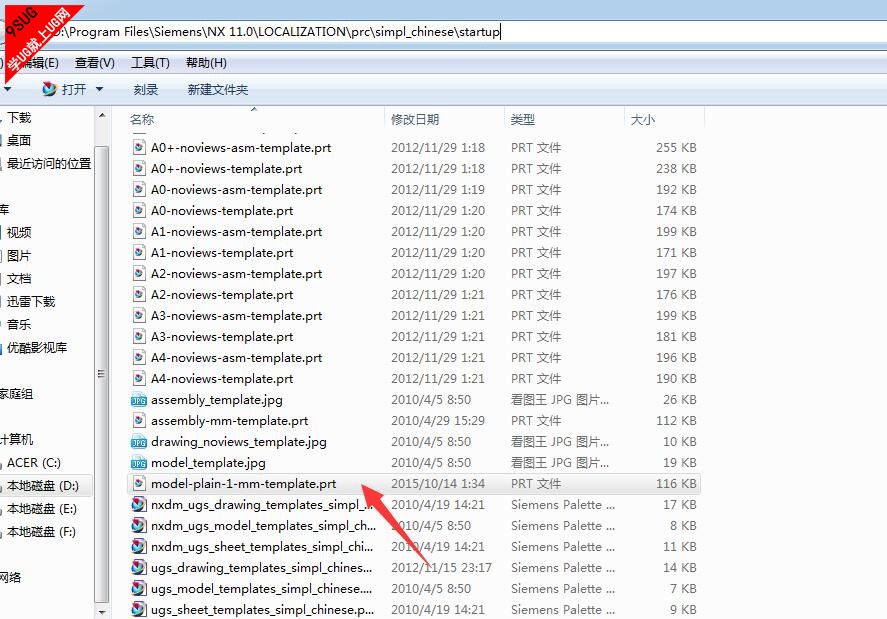The image size is (887, 619).
Task: Open the 音乐 library
Action: (x=19, y=324)
